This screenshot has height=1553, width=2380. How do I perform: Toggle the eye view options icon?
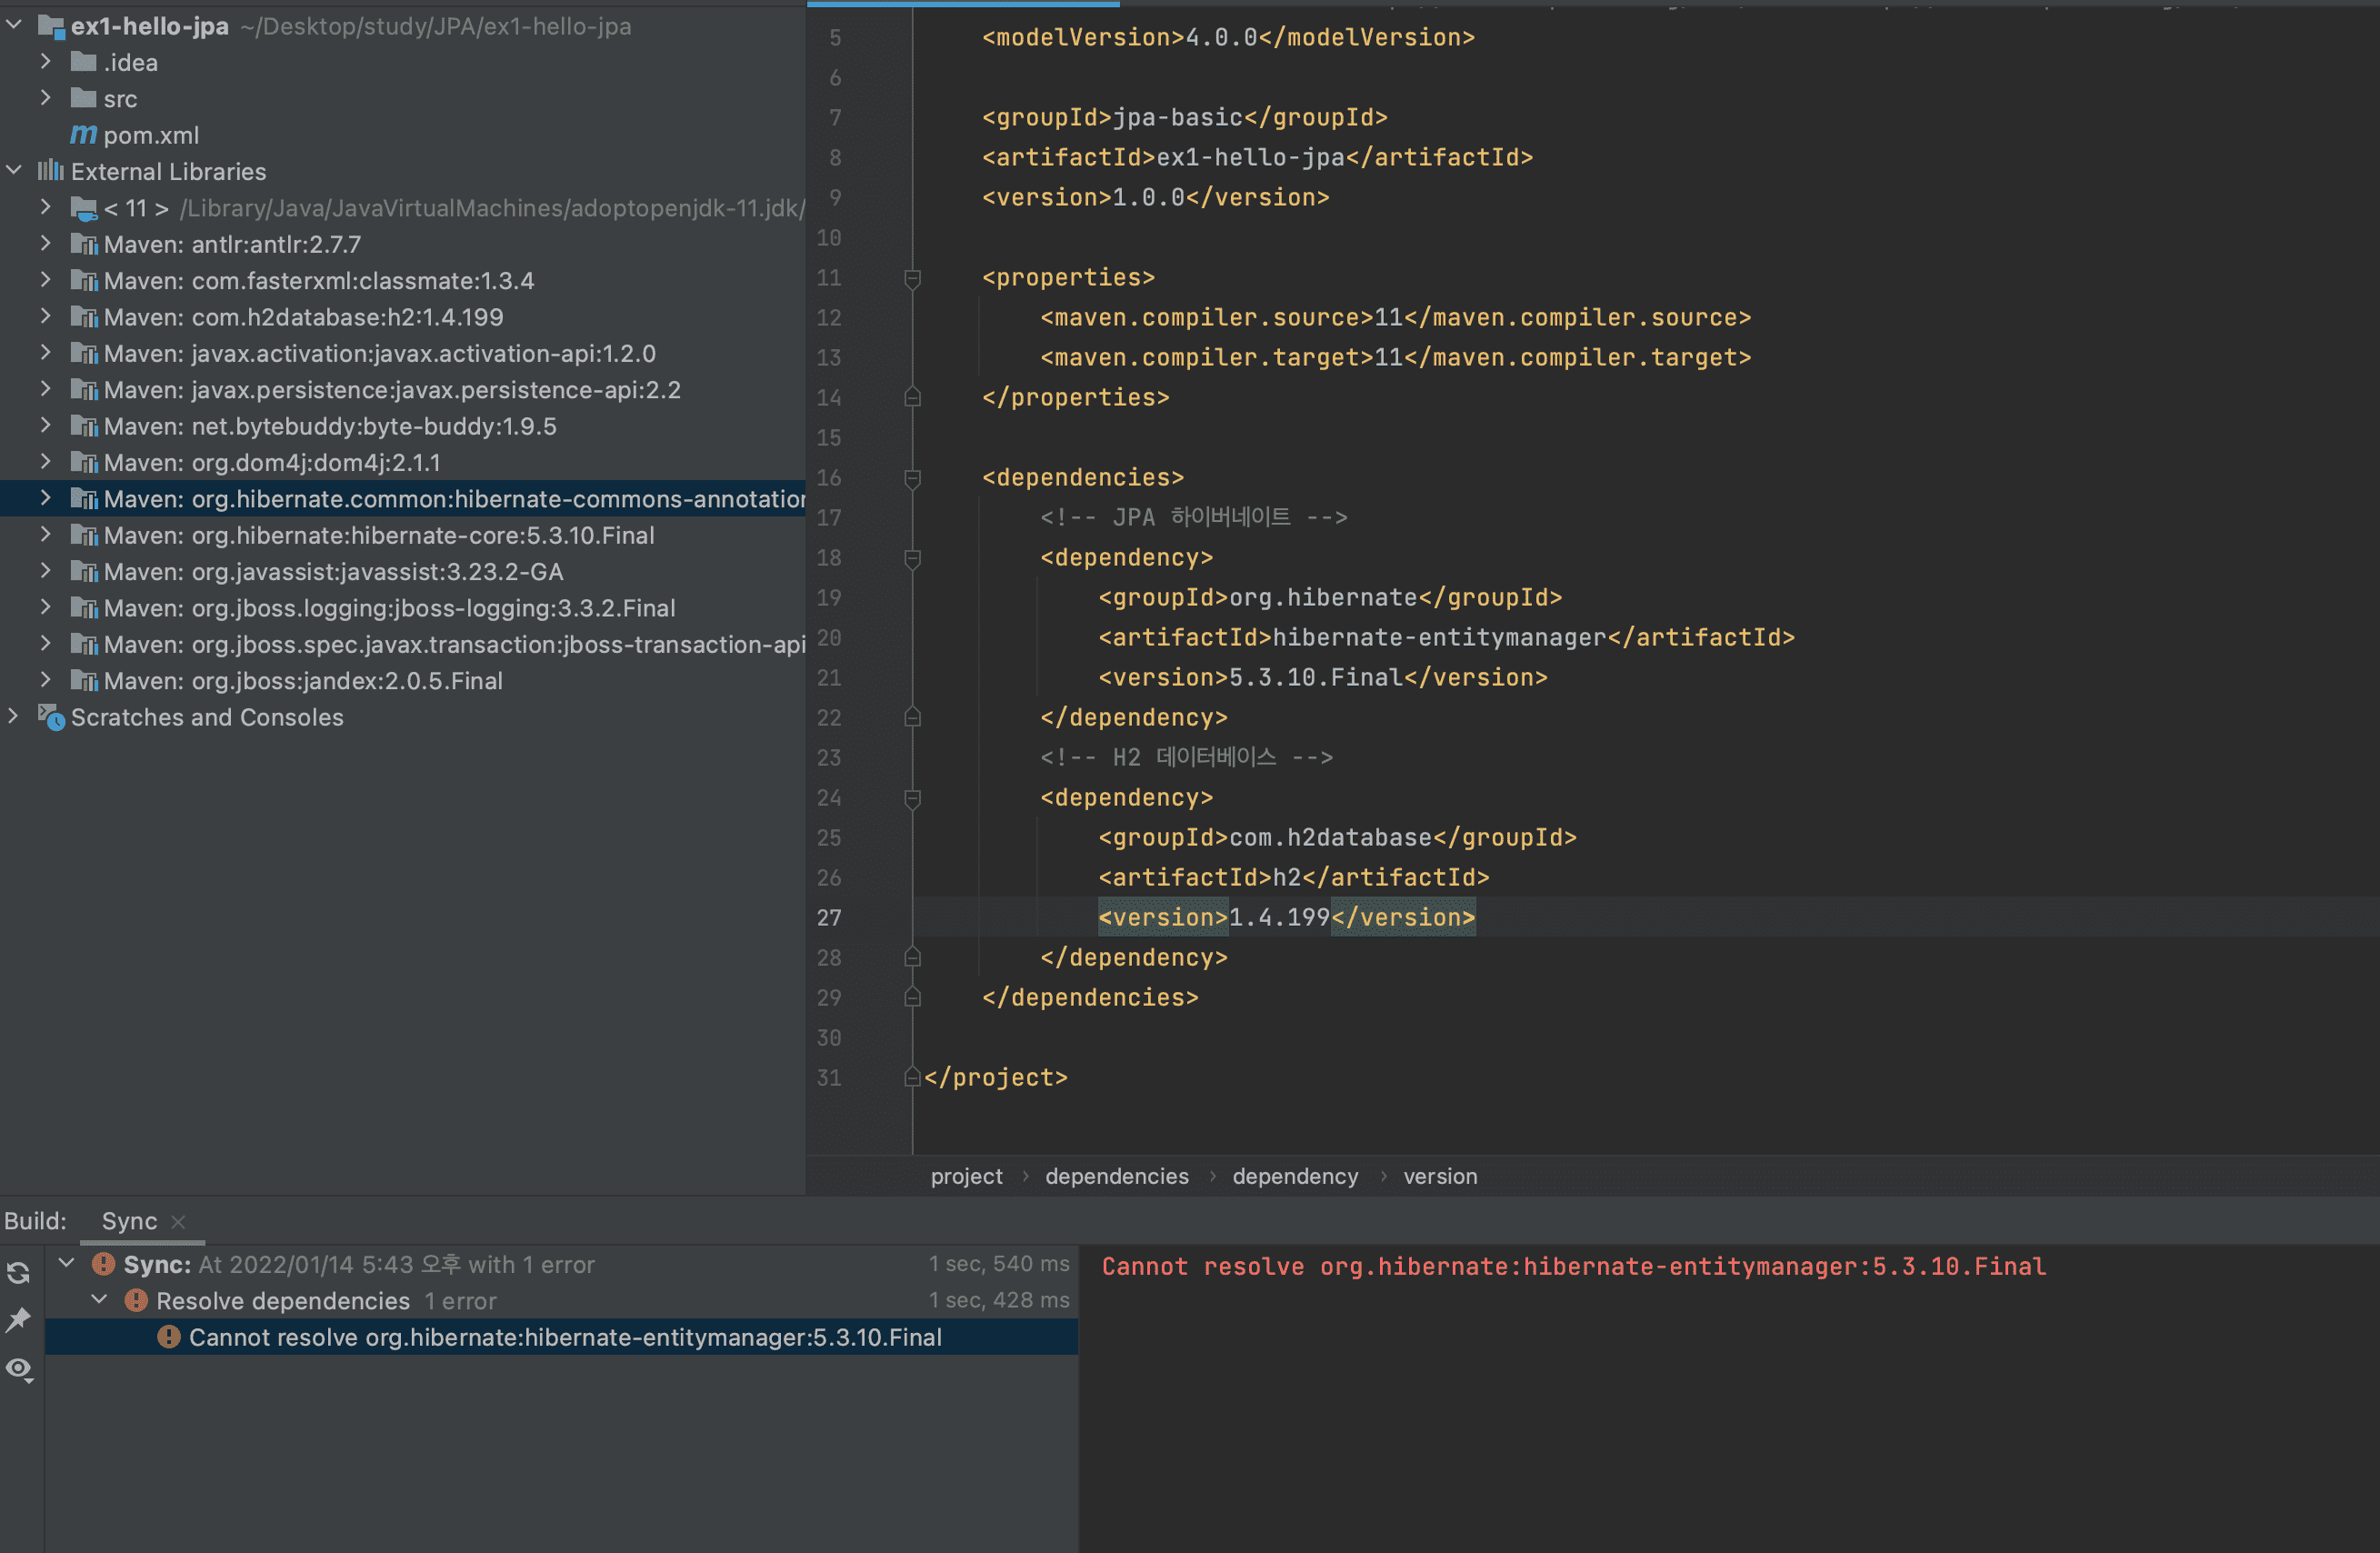[x=18, y=1368]
